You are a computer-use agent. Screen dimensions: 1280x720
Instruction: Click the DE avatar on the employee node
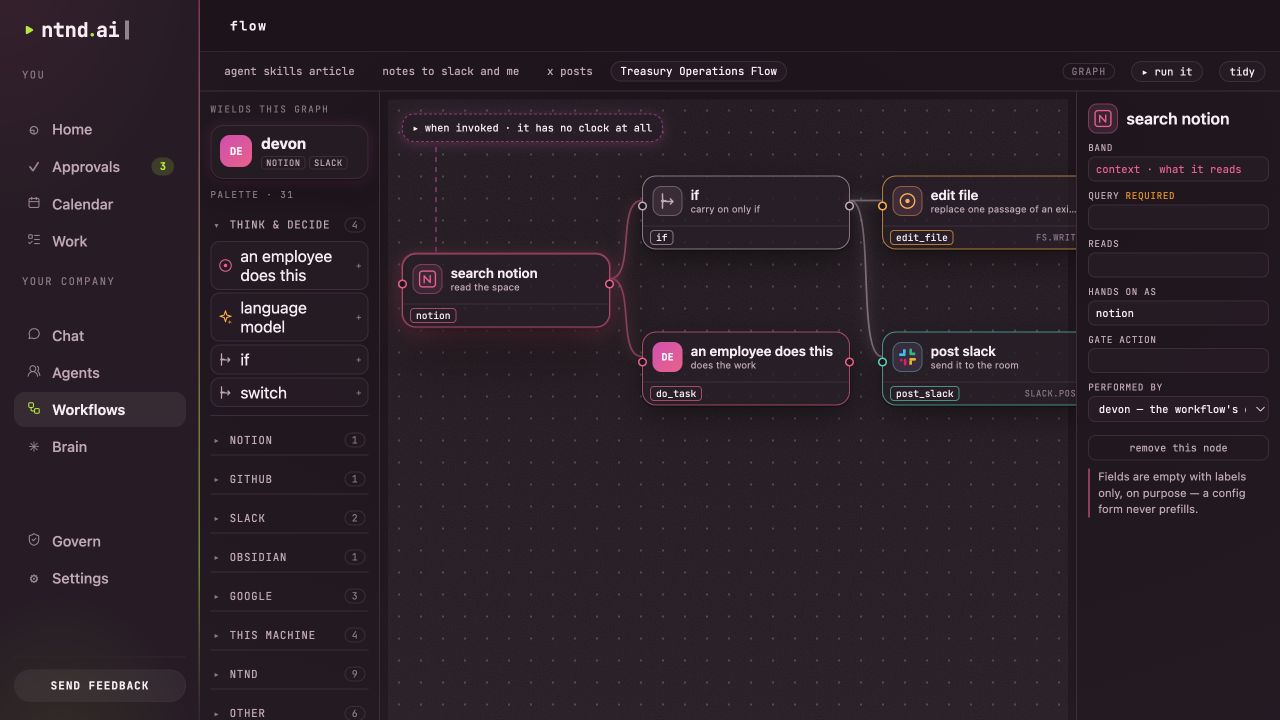click(x=667, y=357)
